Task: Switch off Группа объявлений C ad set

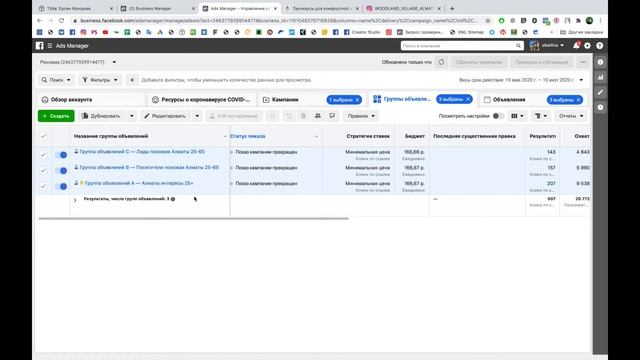Action: pyautogui.click(x=61, y=155)
